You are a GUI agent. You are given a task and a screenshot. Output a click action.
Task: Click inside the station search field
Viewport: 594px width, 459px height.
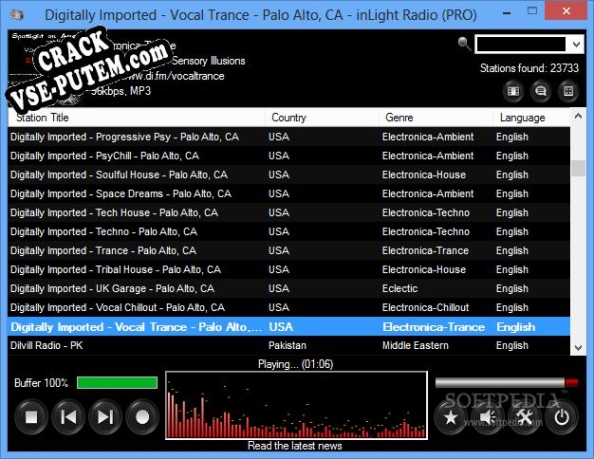[x=521, y=44]
